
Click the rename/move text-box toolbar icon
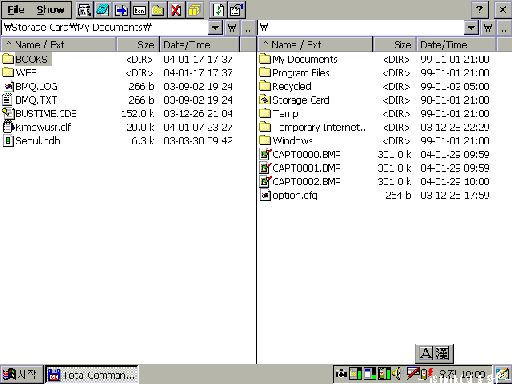point(139,10)
